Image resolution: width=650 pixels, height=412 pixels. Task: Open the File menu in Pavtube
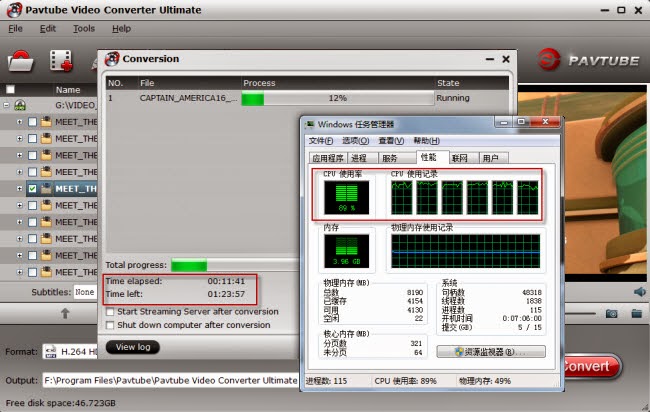pyautogui.click(x=15, y=29)
